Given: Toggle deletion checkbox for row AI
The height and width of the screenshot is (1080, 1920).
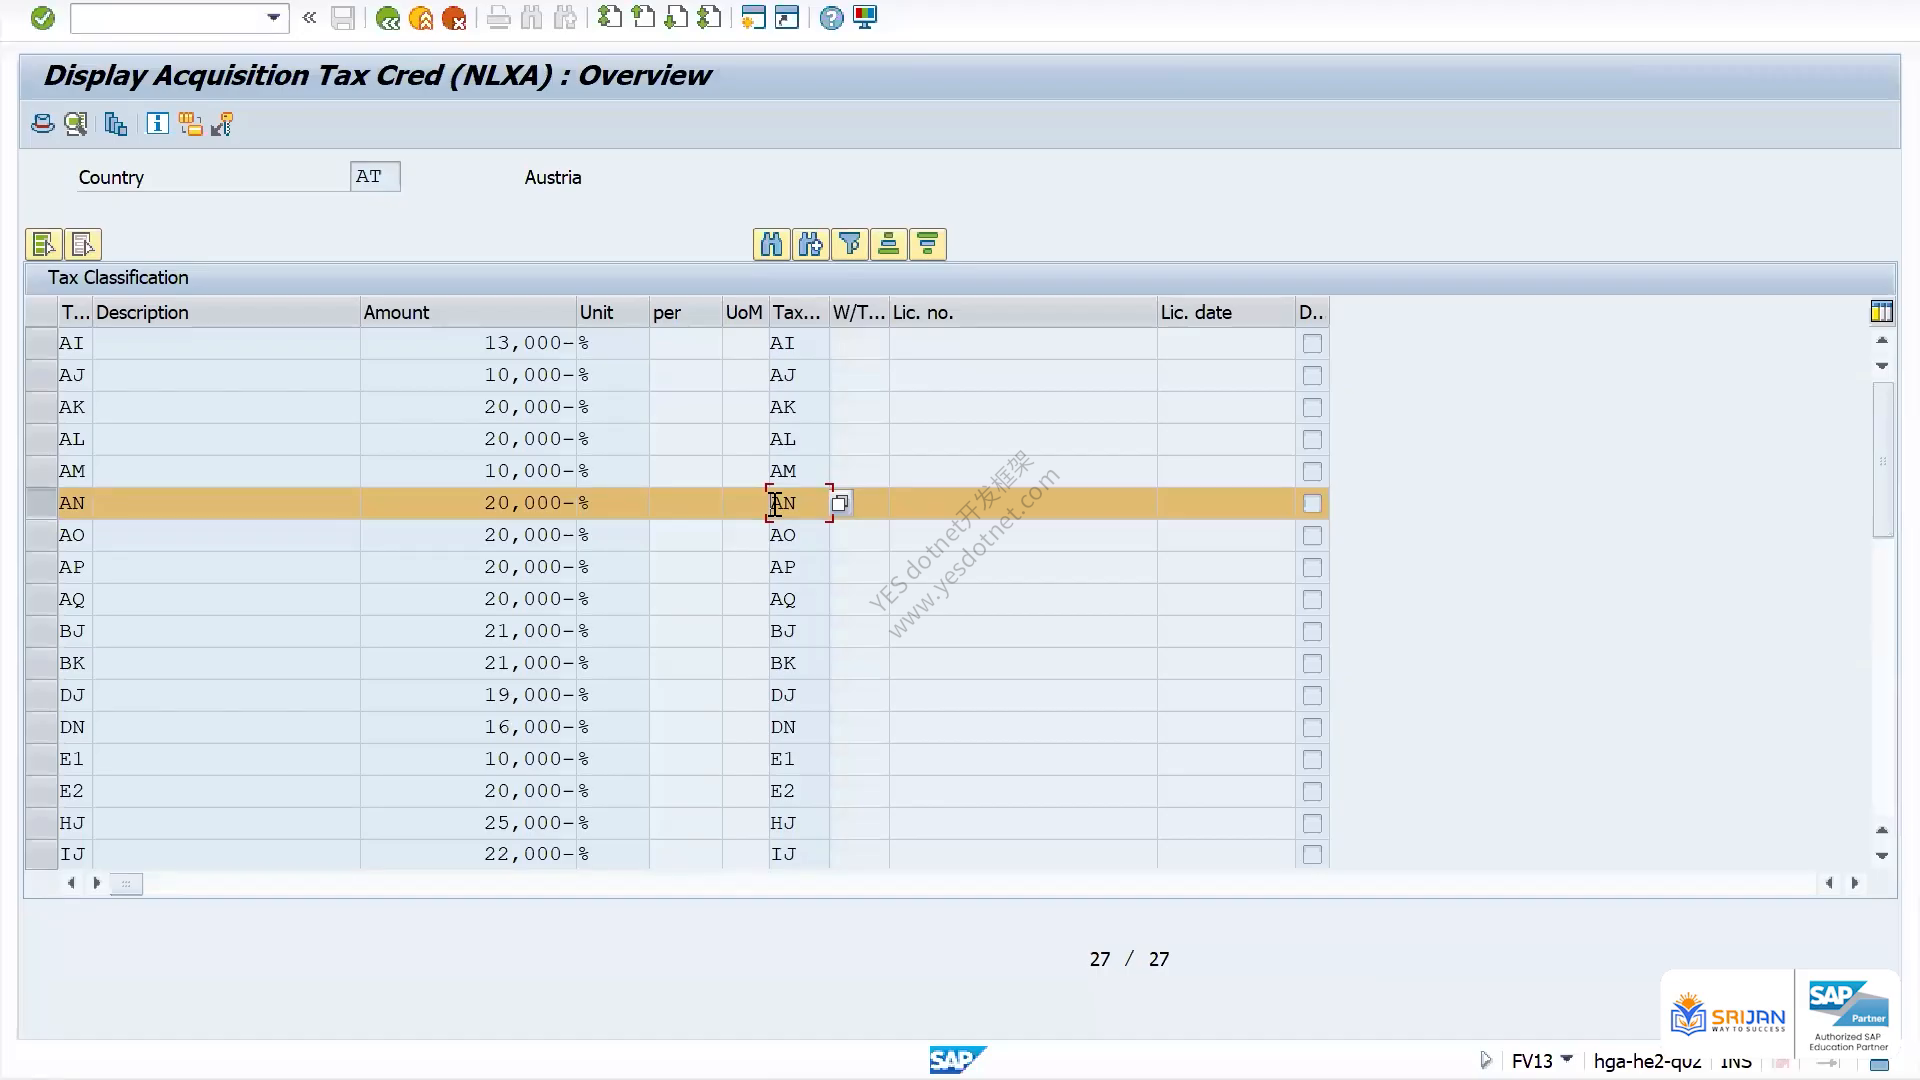Looking at the screenshot, I should tap(1312, 344).
